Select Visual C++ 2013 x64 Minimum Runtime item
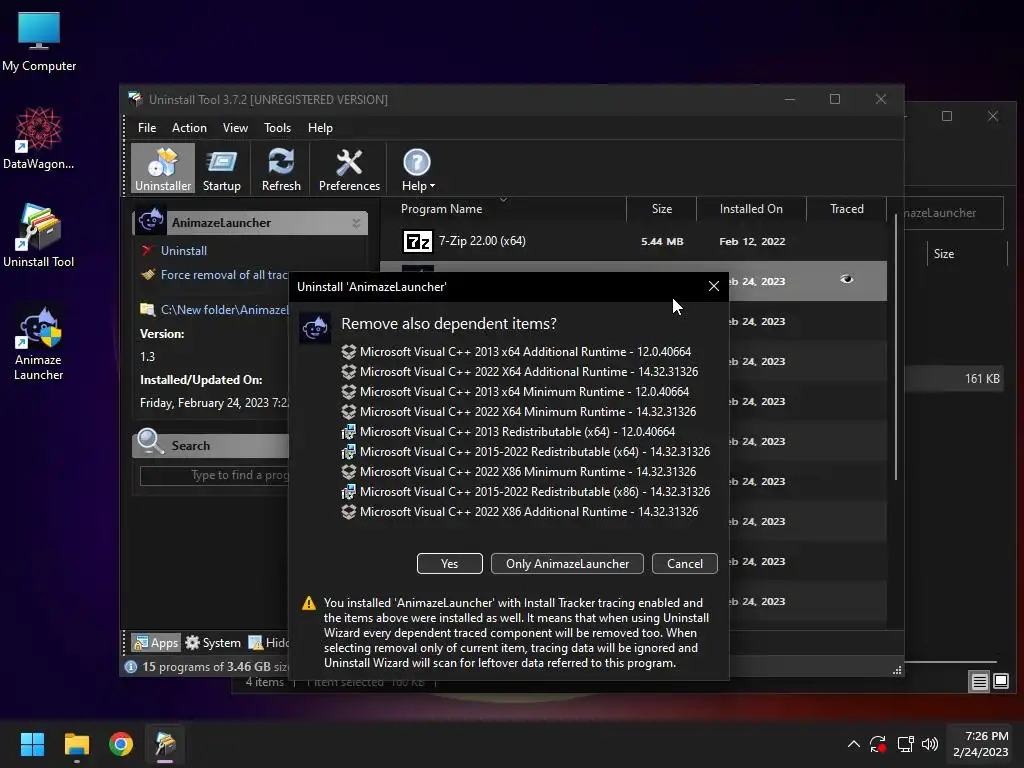 coord(515,392)
